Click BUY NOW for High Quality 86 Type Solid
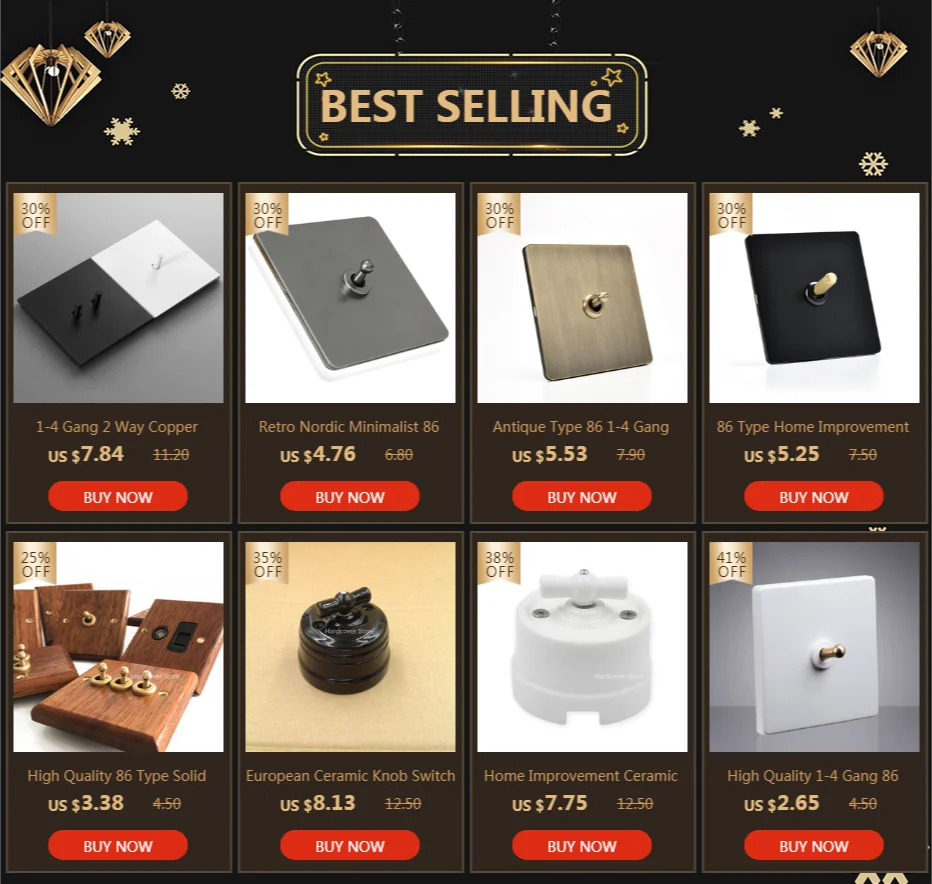 pyautogui.click(x=118, y=845)
